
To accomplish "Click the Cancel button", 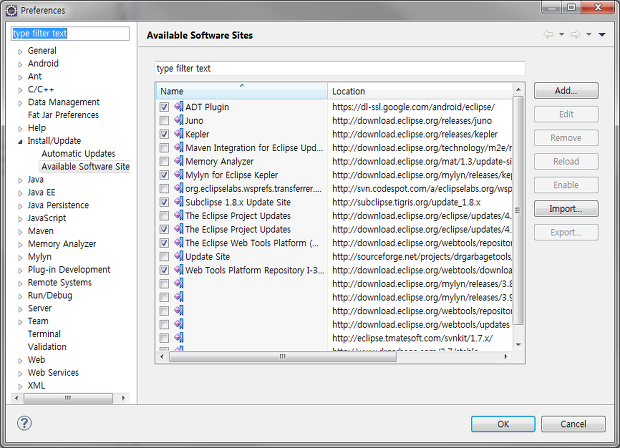I will (x=573, y=424).
